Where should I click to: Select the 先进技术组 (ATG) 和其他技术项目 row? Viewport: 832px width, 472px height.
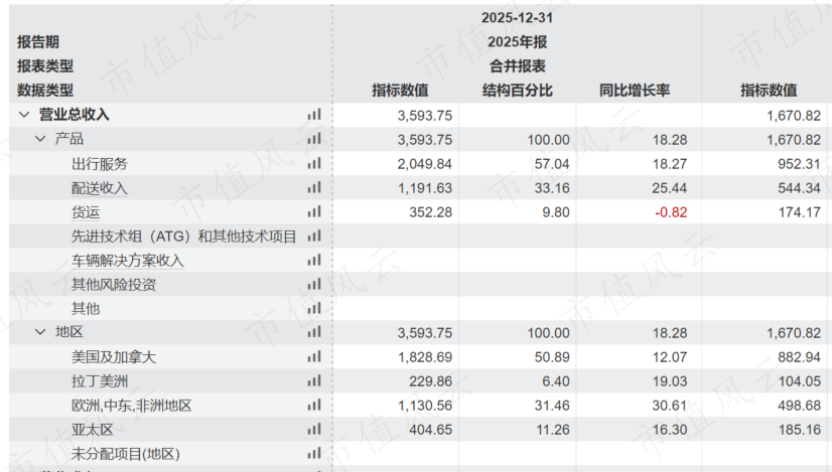pos(184,236)
